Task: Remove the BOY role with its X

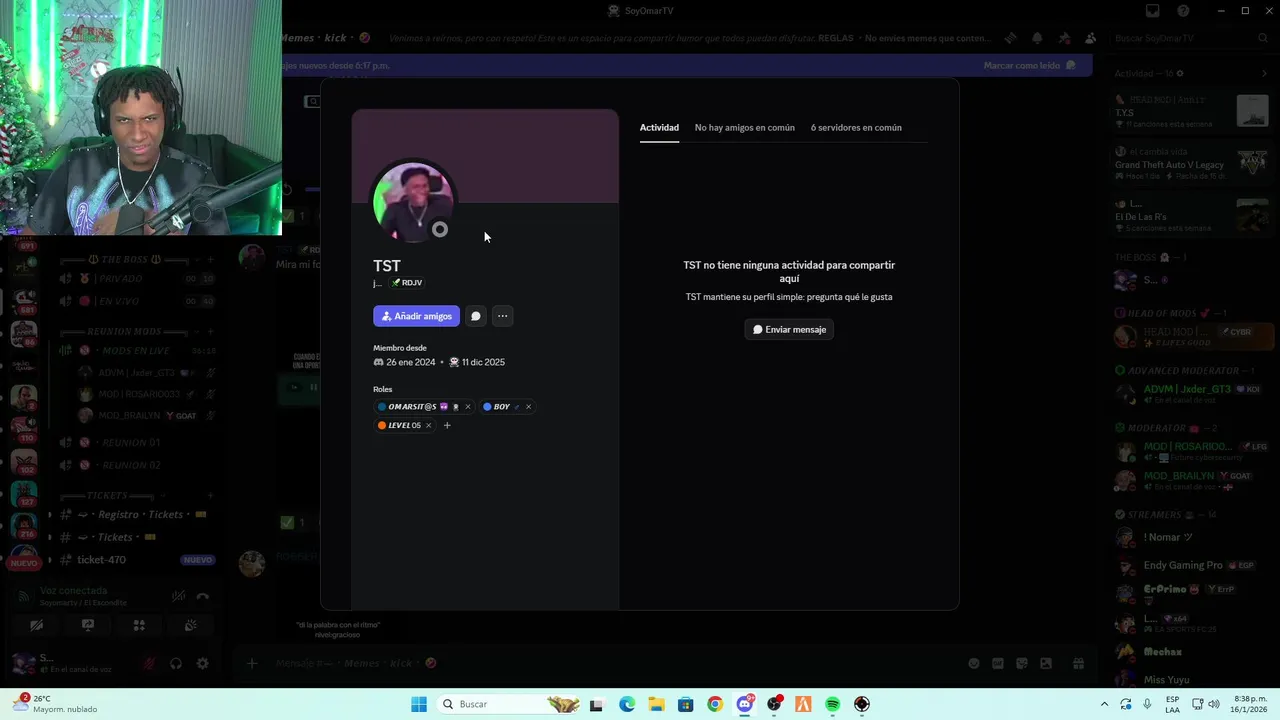Action: [x=528, y=407]
